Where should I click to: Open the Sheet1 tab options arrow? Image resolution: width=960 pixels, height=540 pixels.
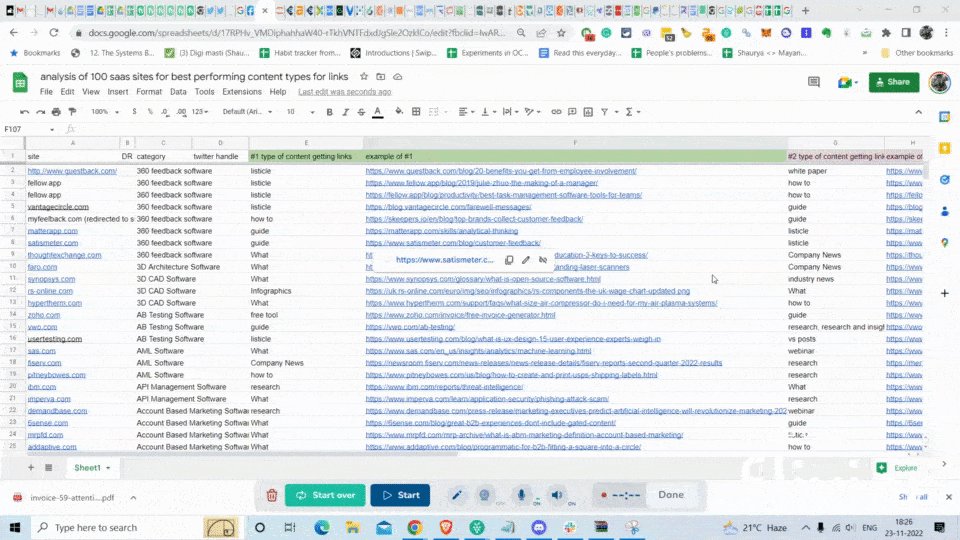tap(108, 468)
